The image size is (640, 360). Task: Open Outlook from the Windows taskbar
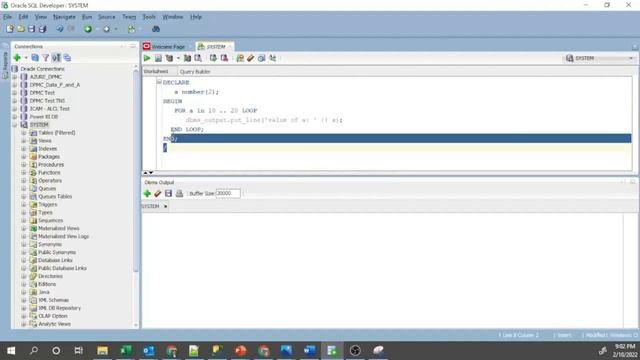[x=149, y=350]
